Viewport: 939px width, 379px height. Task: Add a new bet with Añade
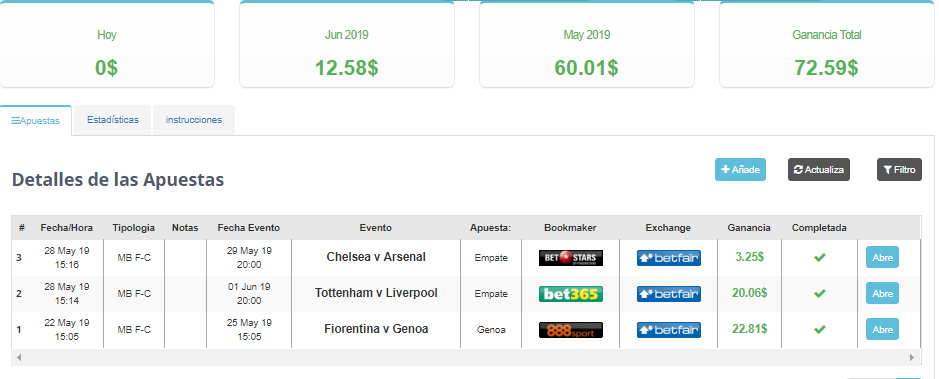pyautogui.click(x=740, y=169)
